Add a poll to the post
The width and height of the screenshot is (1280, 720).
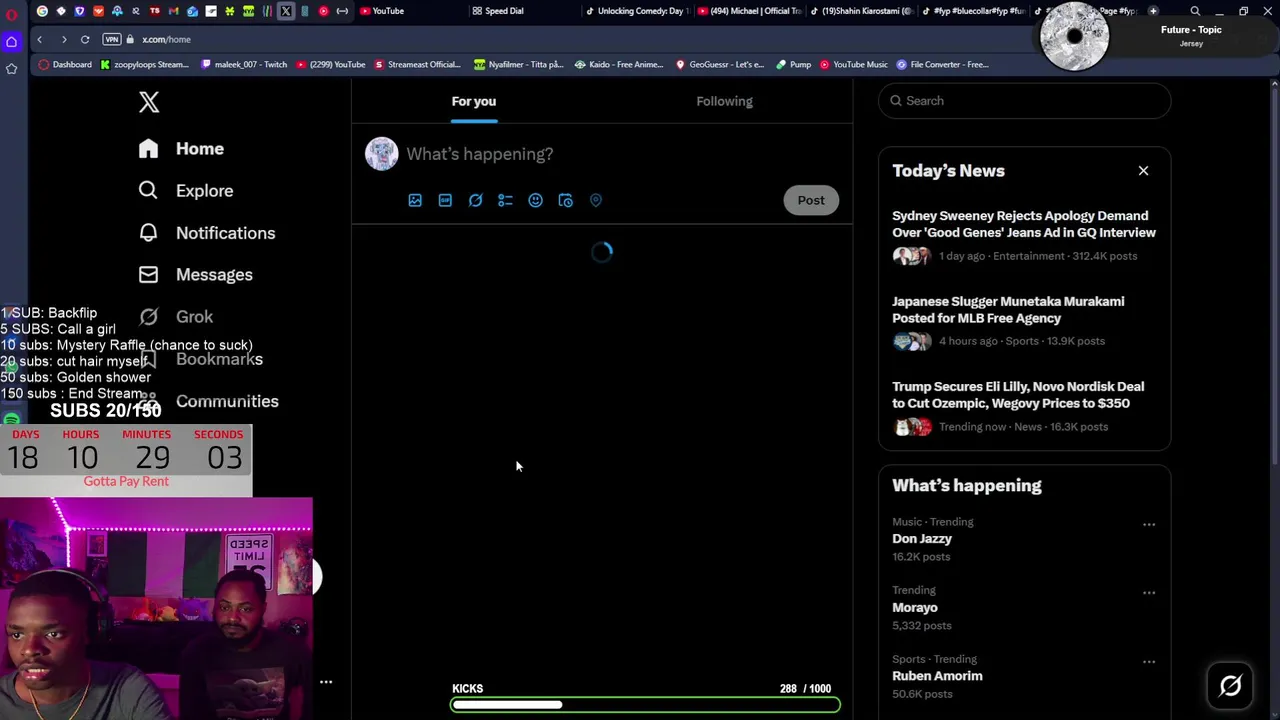point(505,200)
